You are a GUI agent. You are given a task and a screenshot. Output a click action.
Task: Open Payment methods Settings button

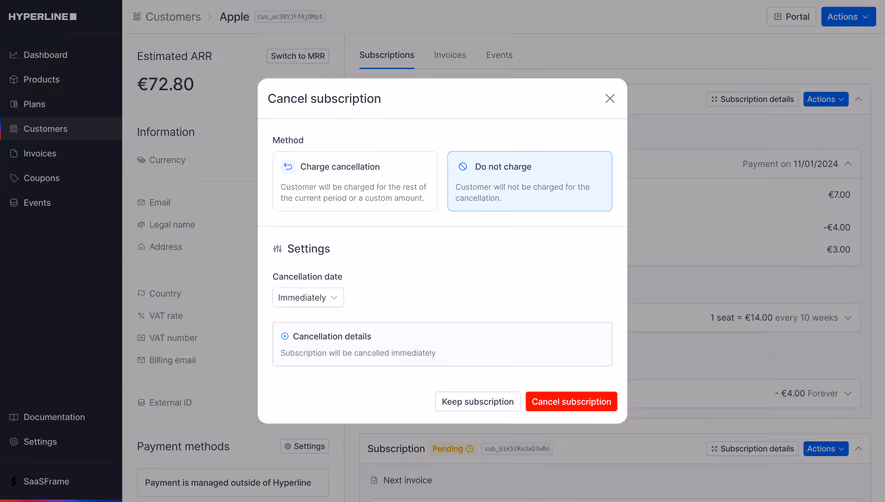pos(304,447)
